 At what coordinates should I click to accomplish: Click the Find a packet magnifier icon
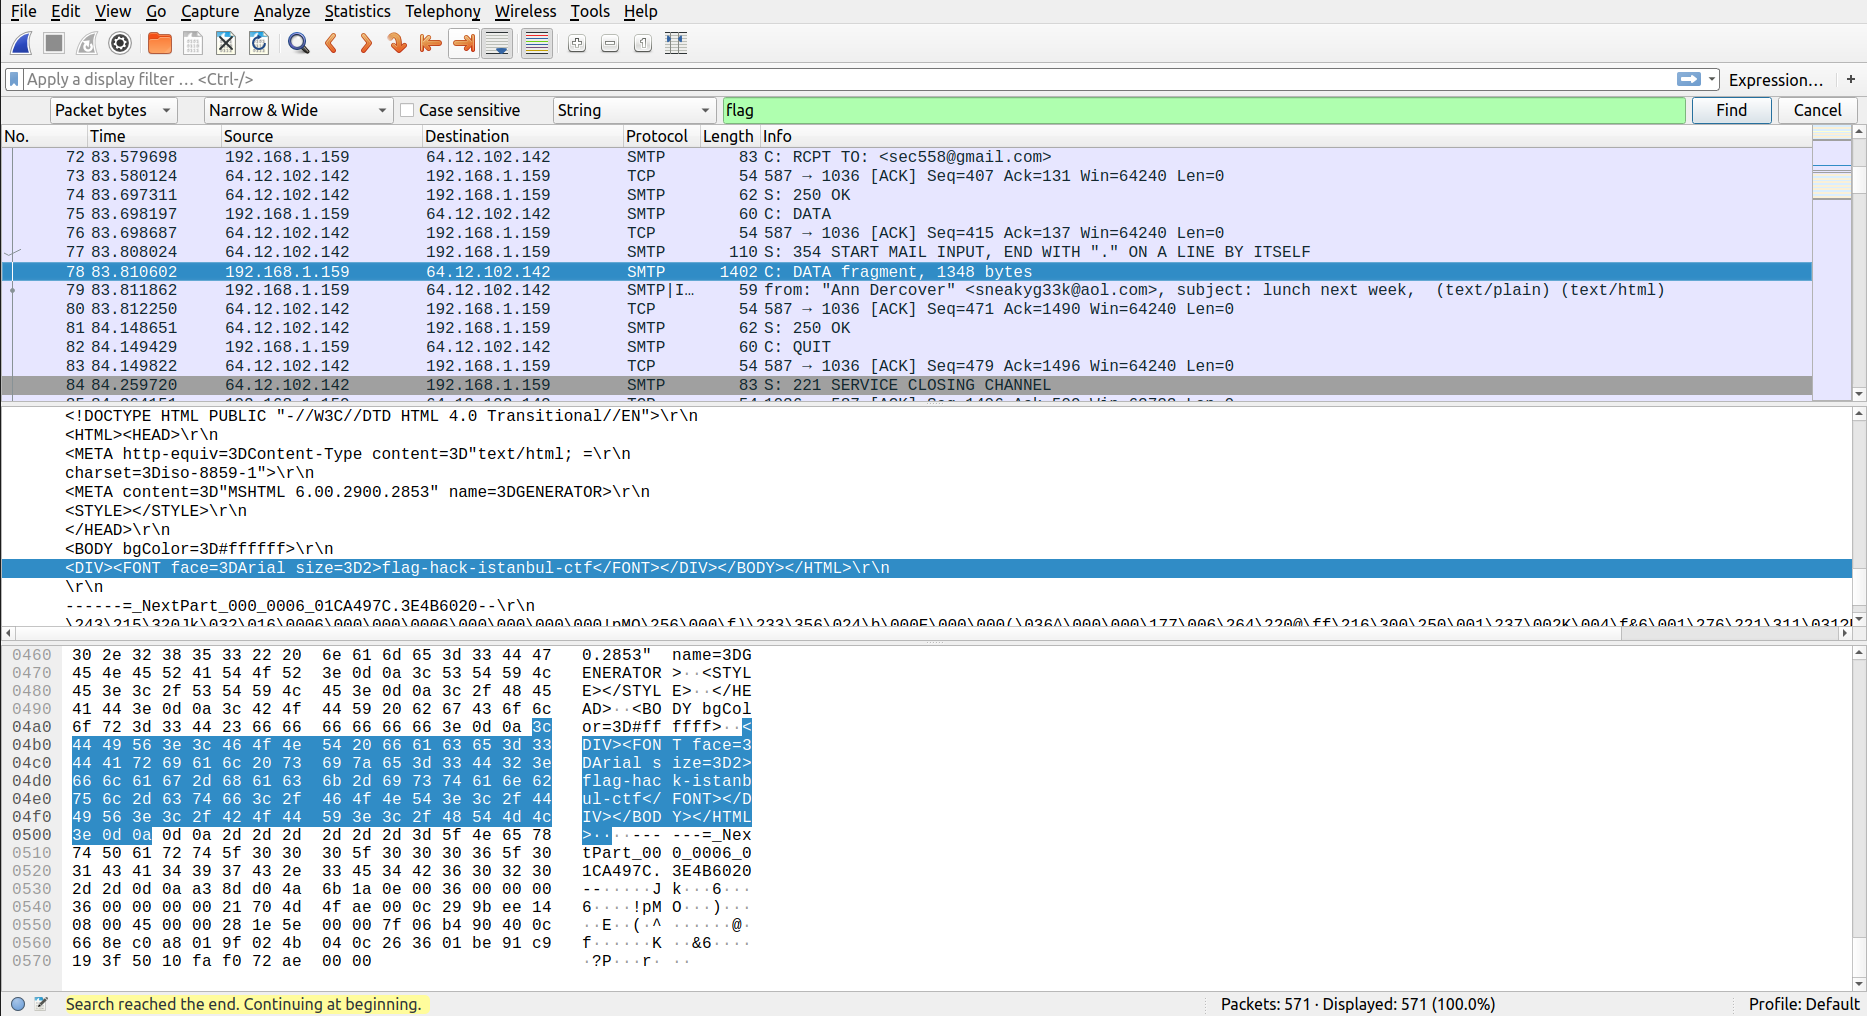298,43
